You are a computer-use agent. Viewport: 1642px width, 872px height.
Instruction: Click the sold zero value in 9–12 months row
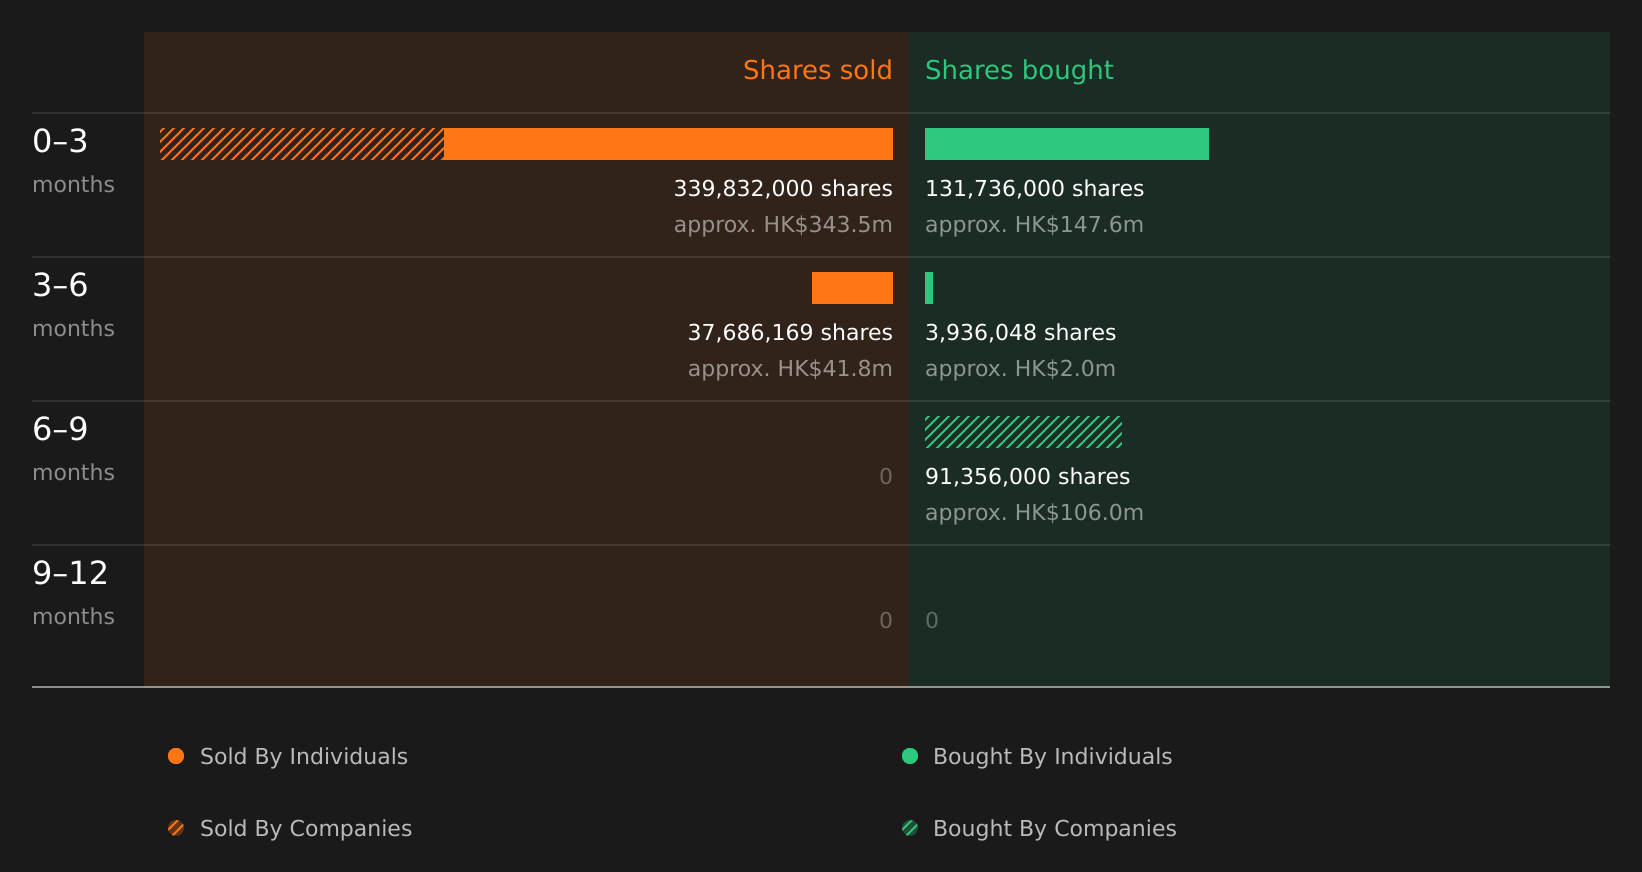coord(886,621)
